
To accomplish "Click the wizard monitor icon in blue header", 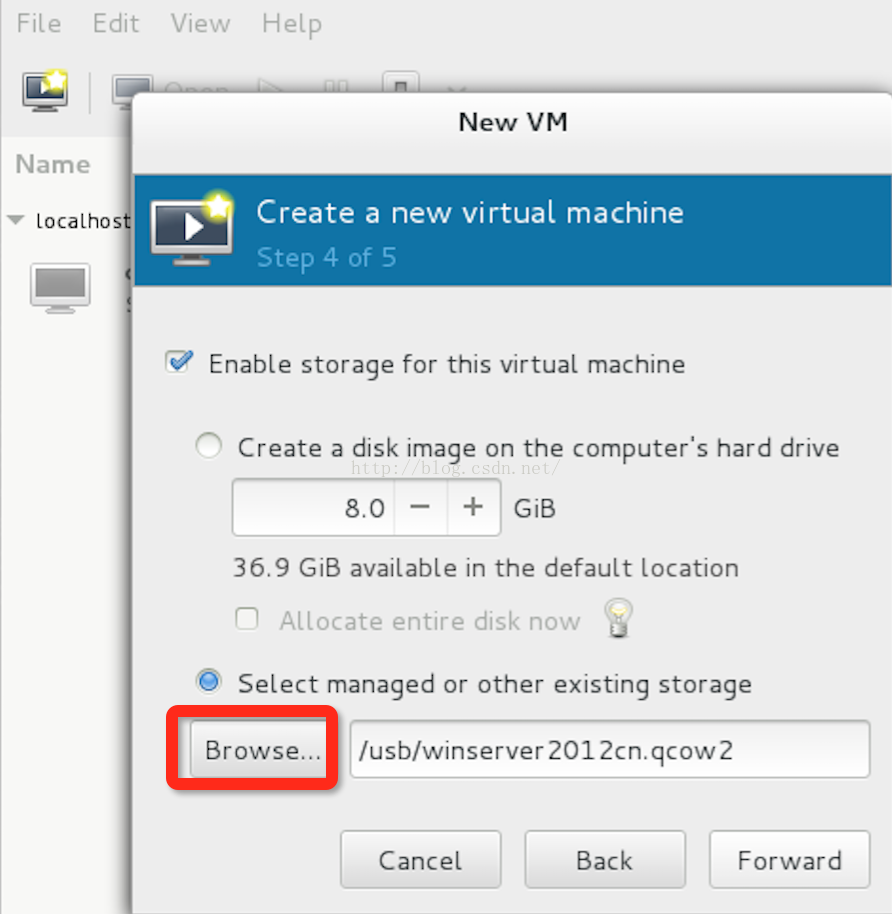I will click(x=192, y=229).
